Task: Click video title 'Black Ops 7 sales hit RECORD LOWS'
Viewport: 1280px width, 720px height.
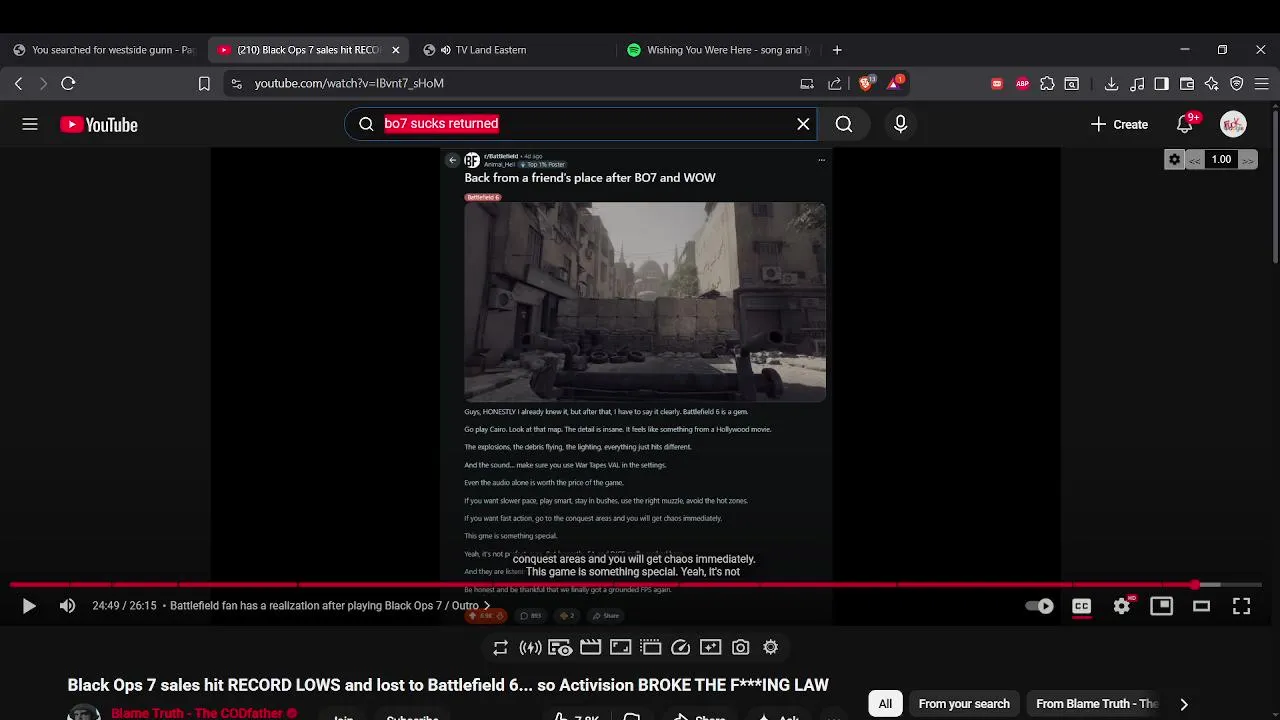Action: [448, 685]
